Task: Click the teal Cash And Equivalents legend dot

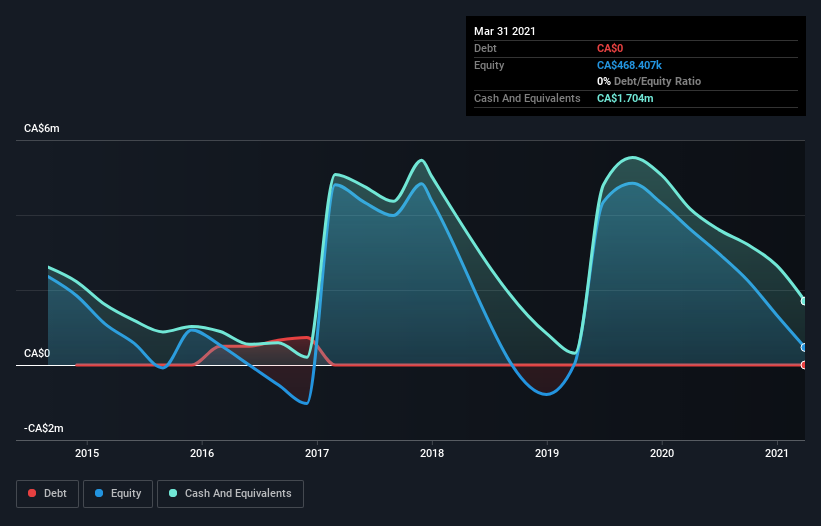Action: click(173, 493)
